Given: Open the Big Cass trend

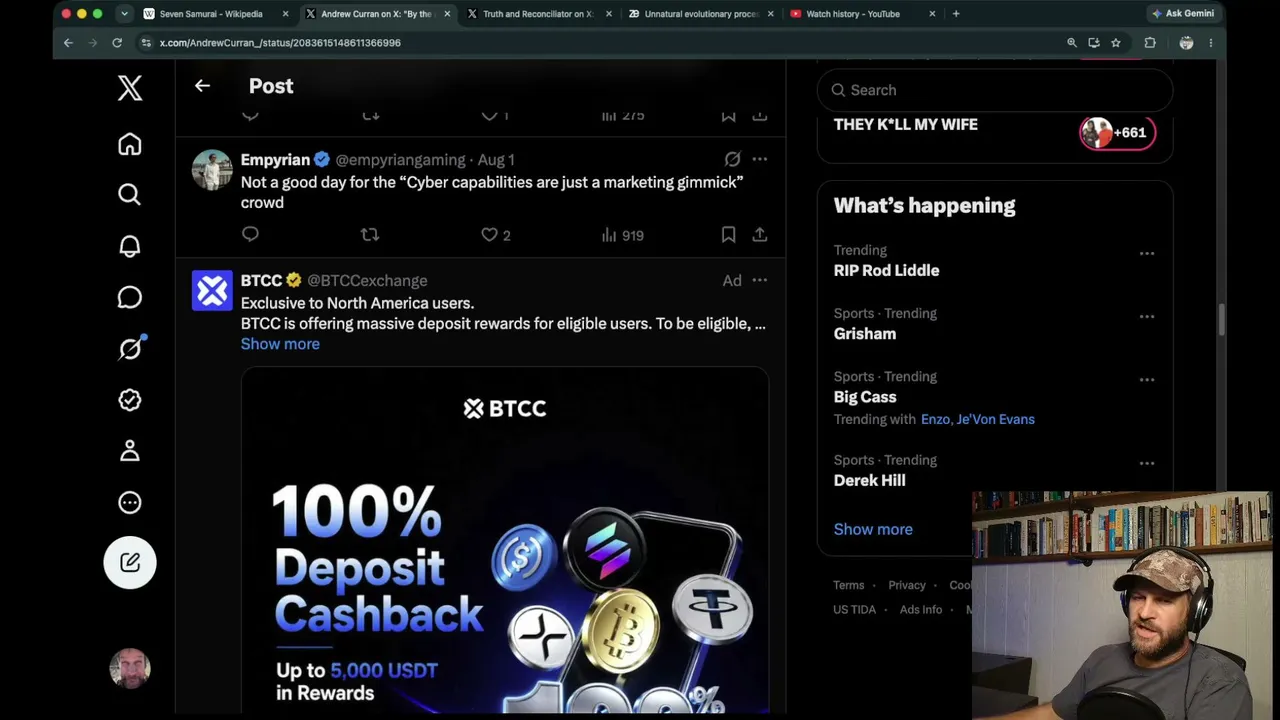Looking at the screenshot, I should (x=865, y=397).
